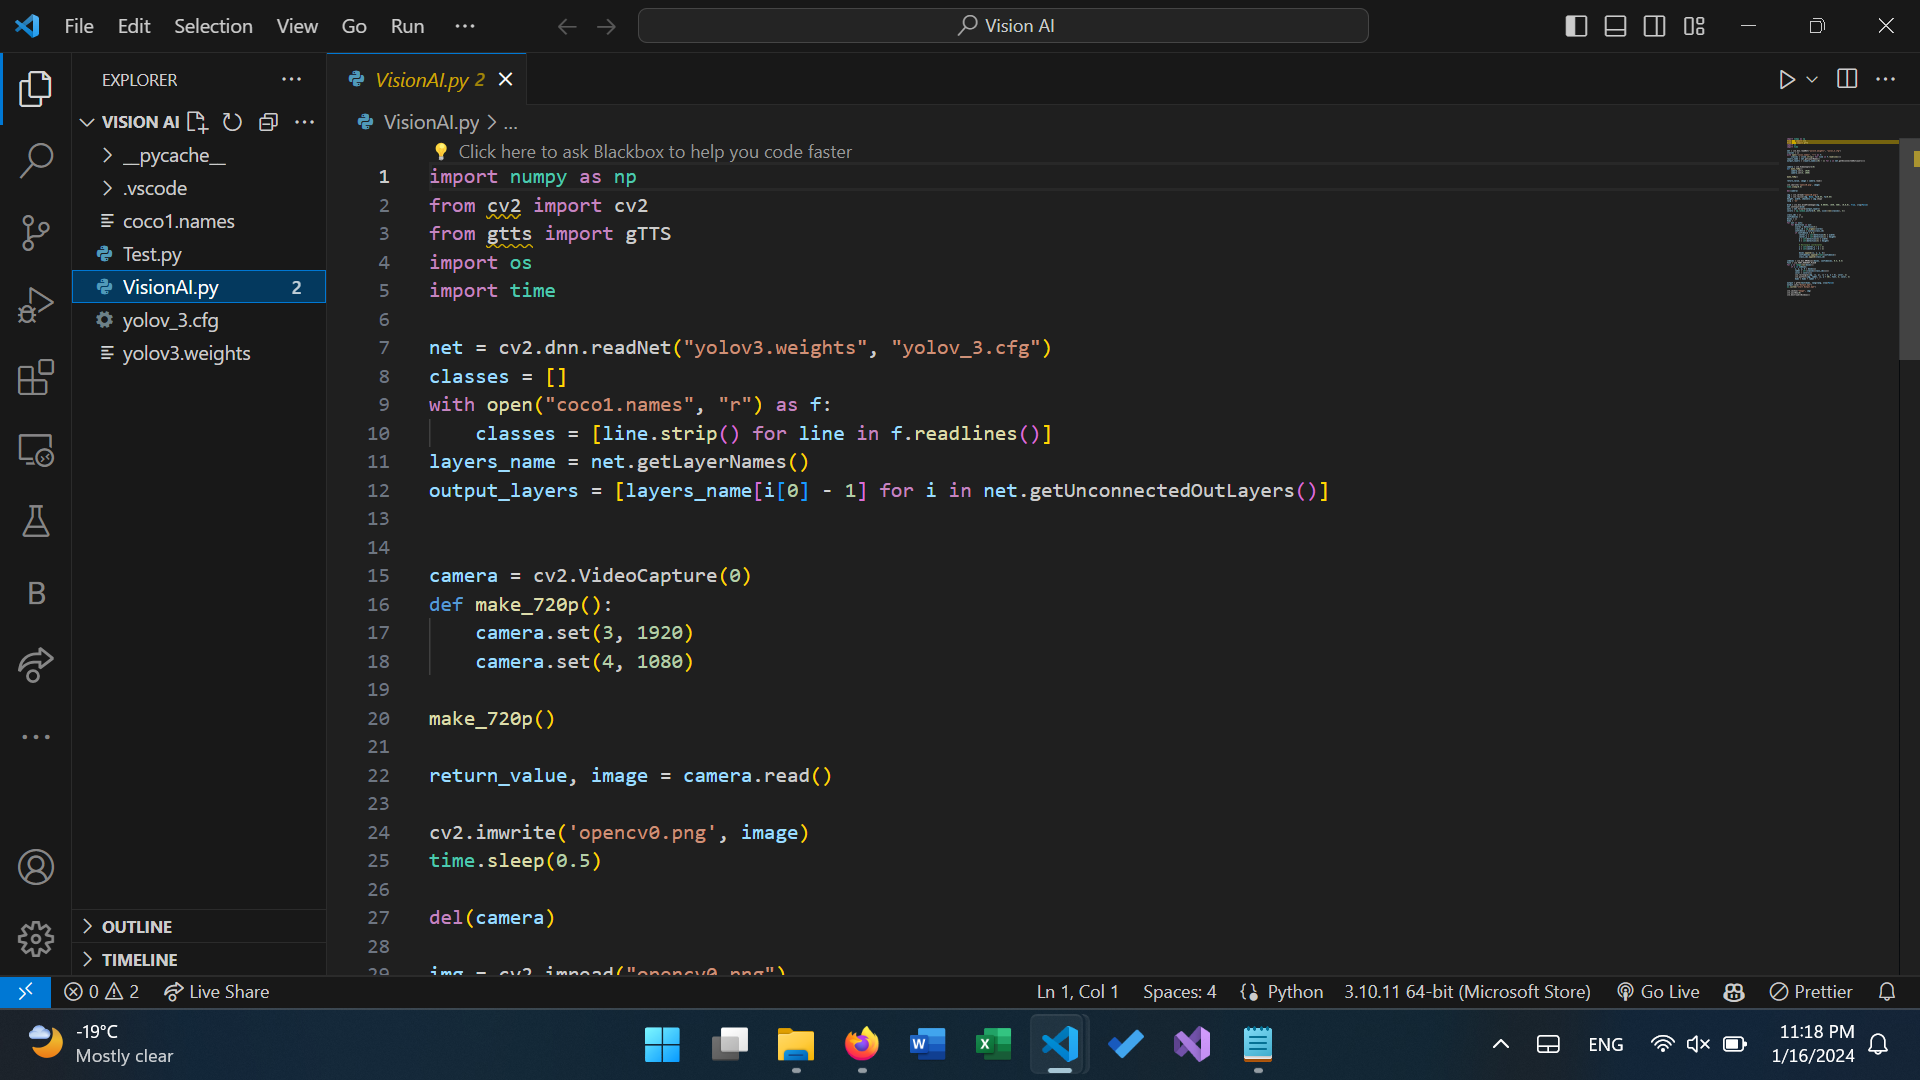1920x1080 pixels.
Task: Expand the __pycache__ folder
Action: point(174,156)
